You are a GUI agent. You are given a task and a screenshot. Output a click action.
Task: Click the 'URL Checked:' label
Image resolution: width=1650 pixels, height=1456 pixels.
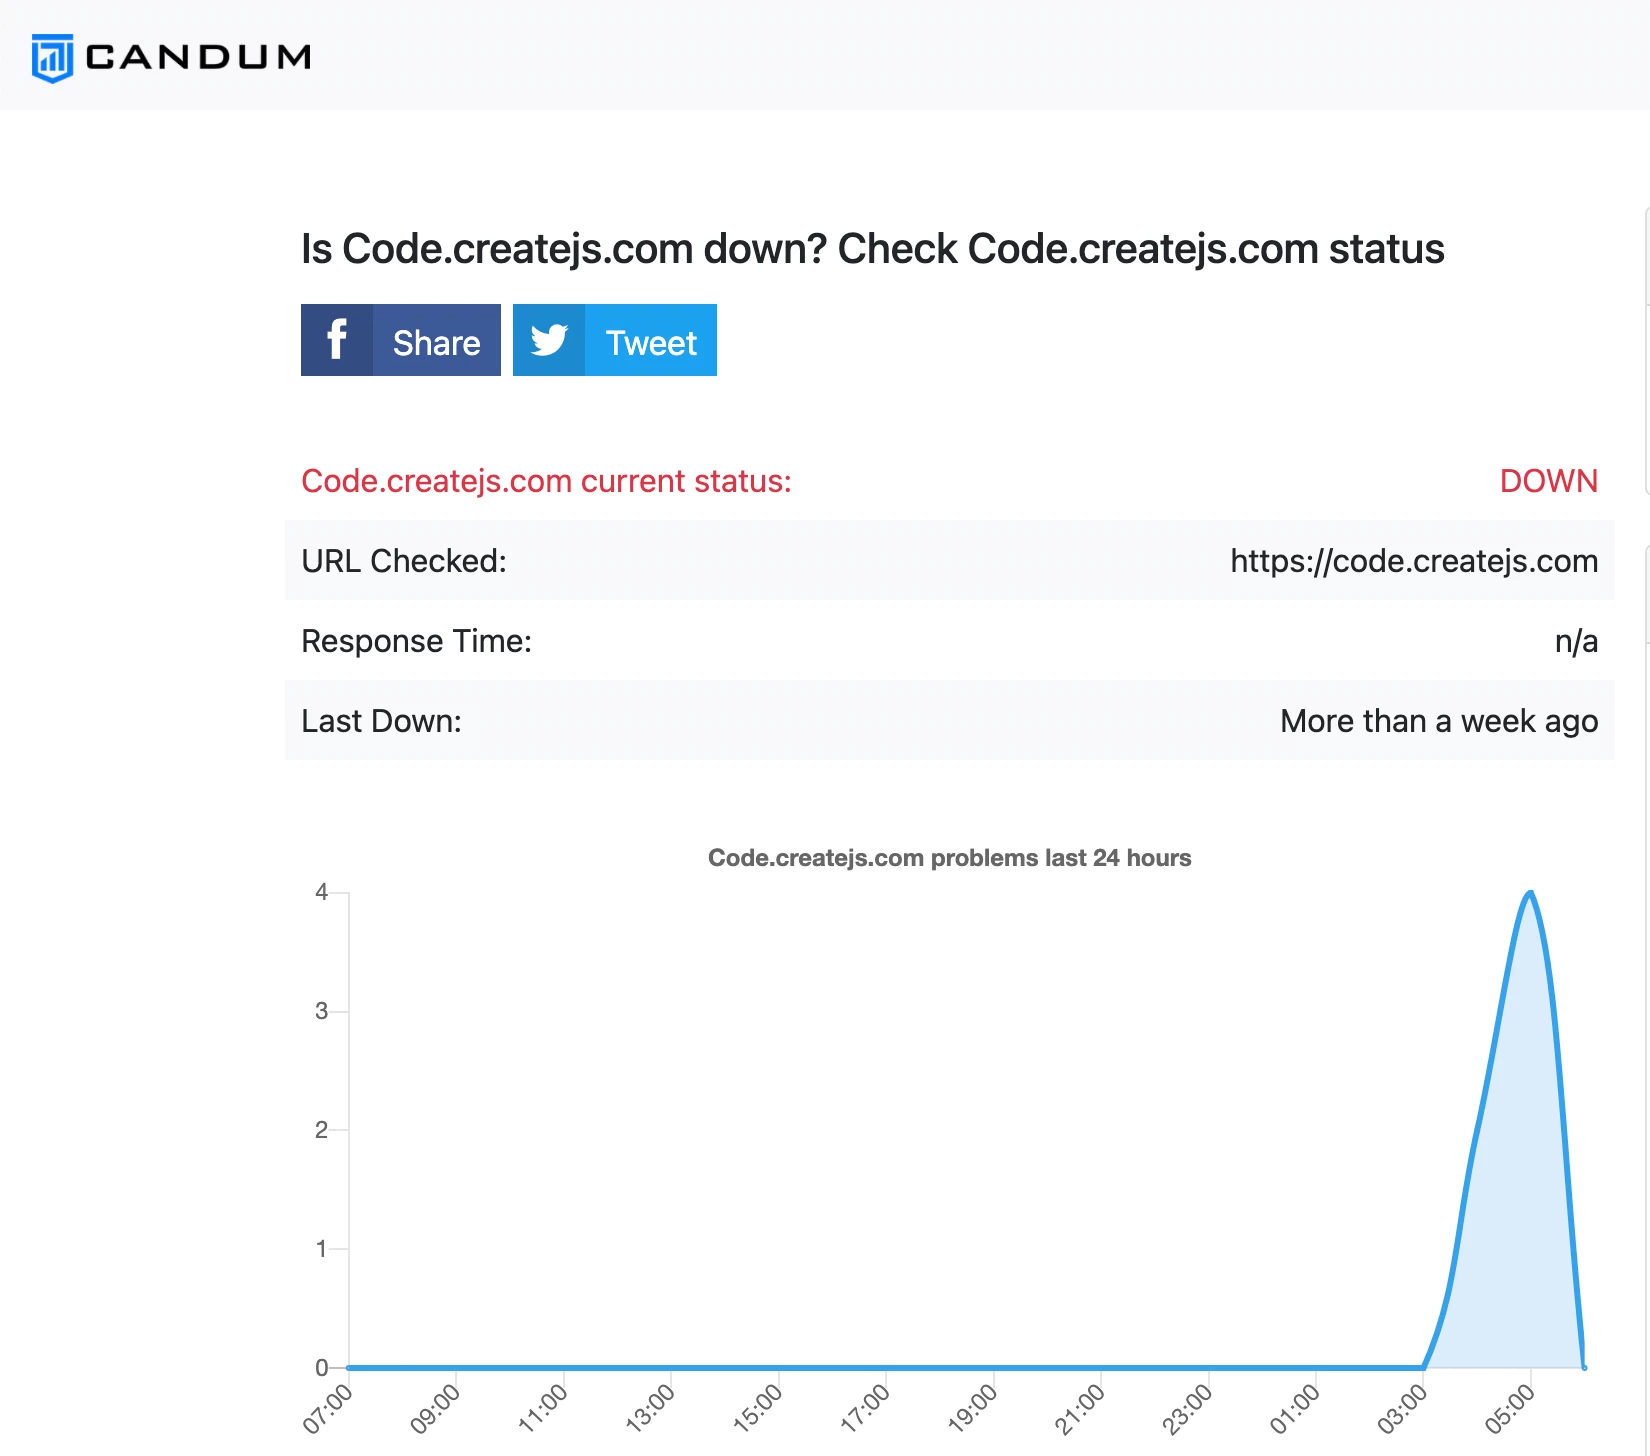point(404,561)
